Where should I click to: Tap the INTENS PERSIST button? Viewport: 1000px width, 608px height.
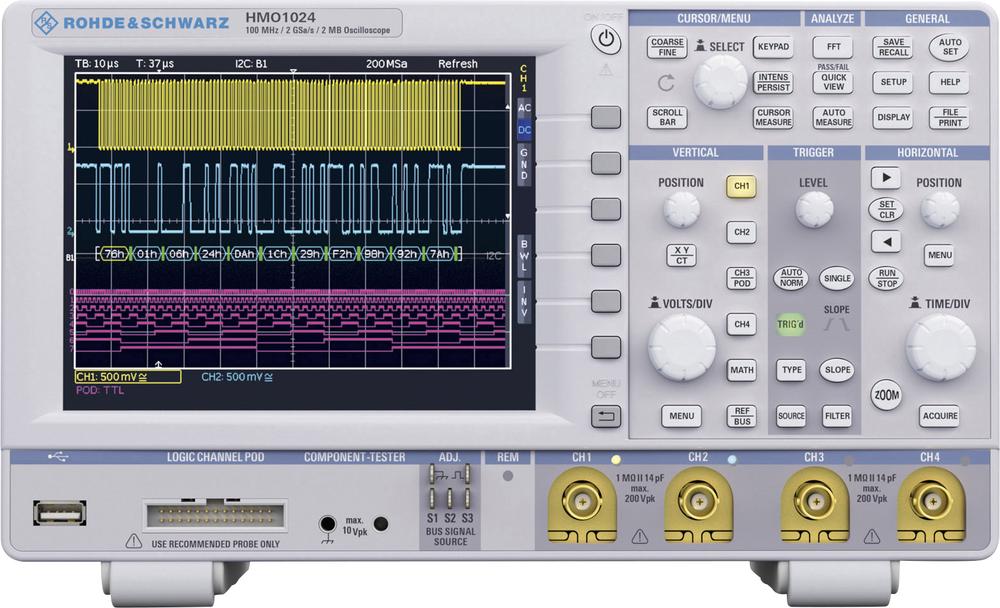coord(773,82)
